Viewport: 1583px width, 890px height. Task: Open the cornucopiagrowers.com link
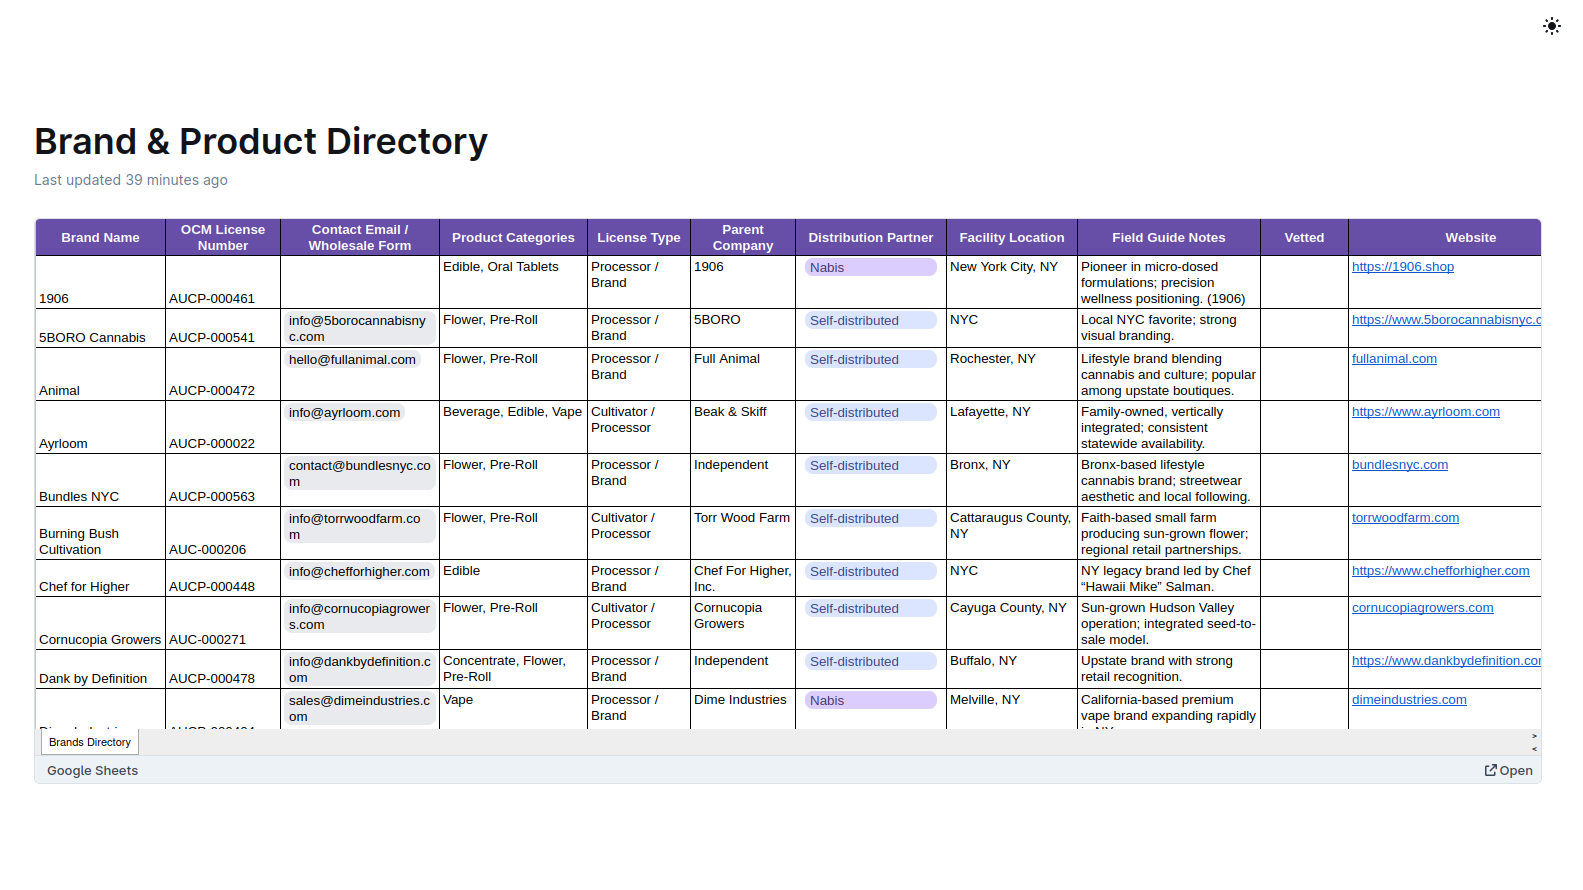[1422, 608]
